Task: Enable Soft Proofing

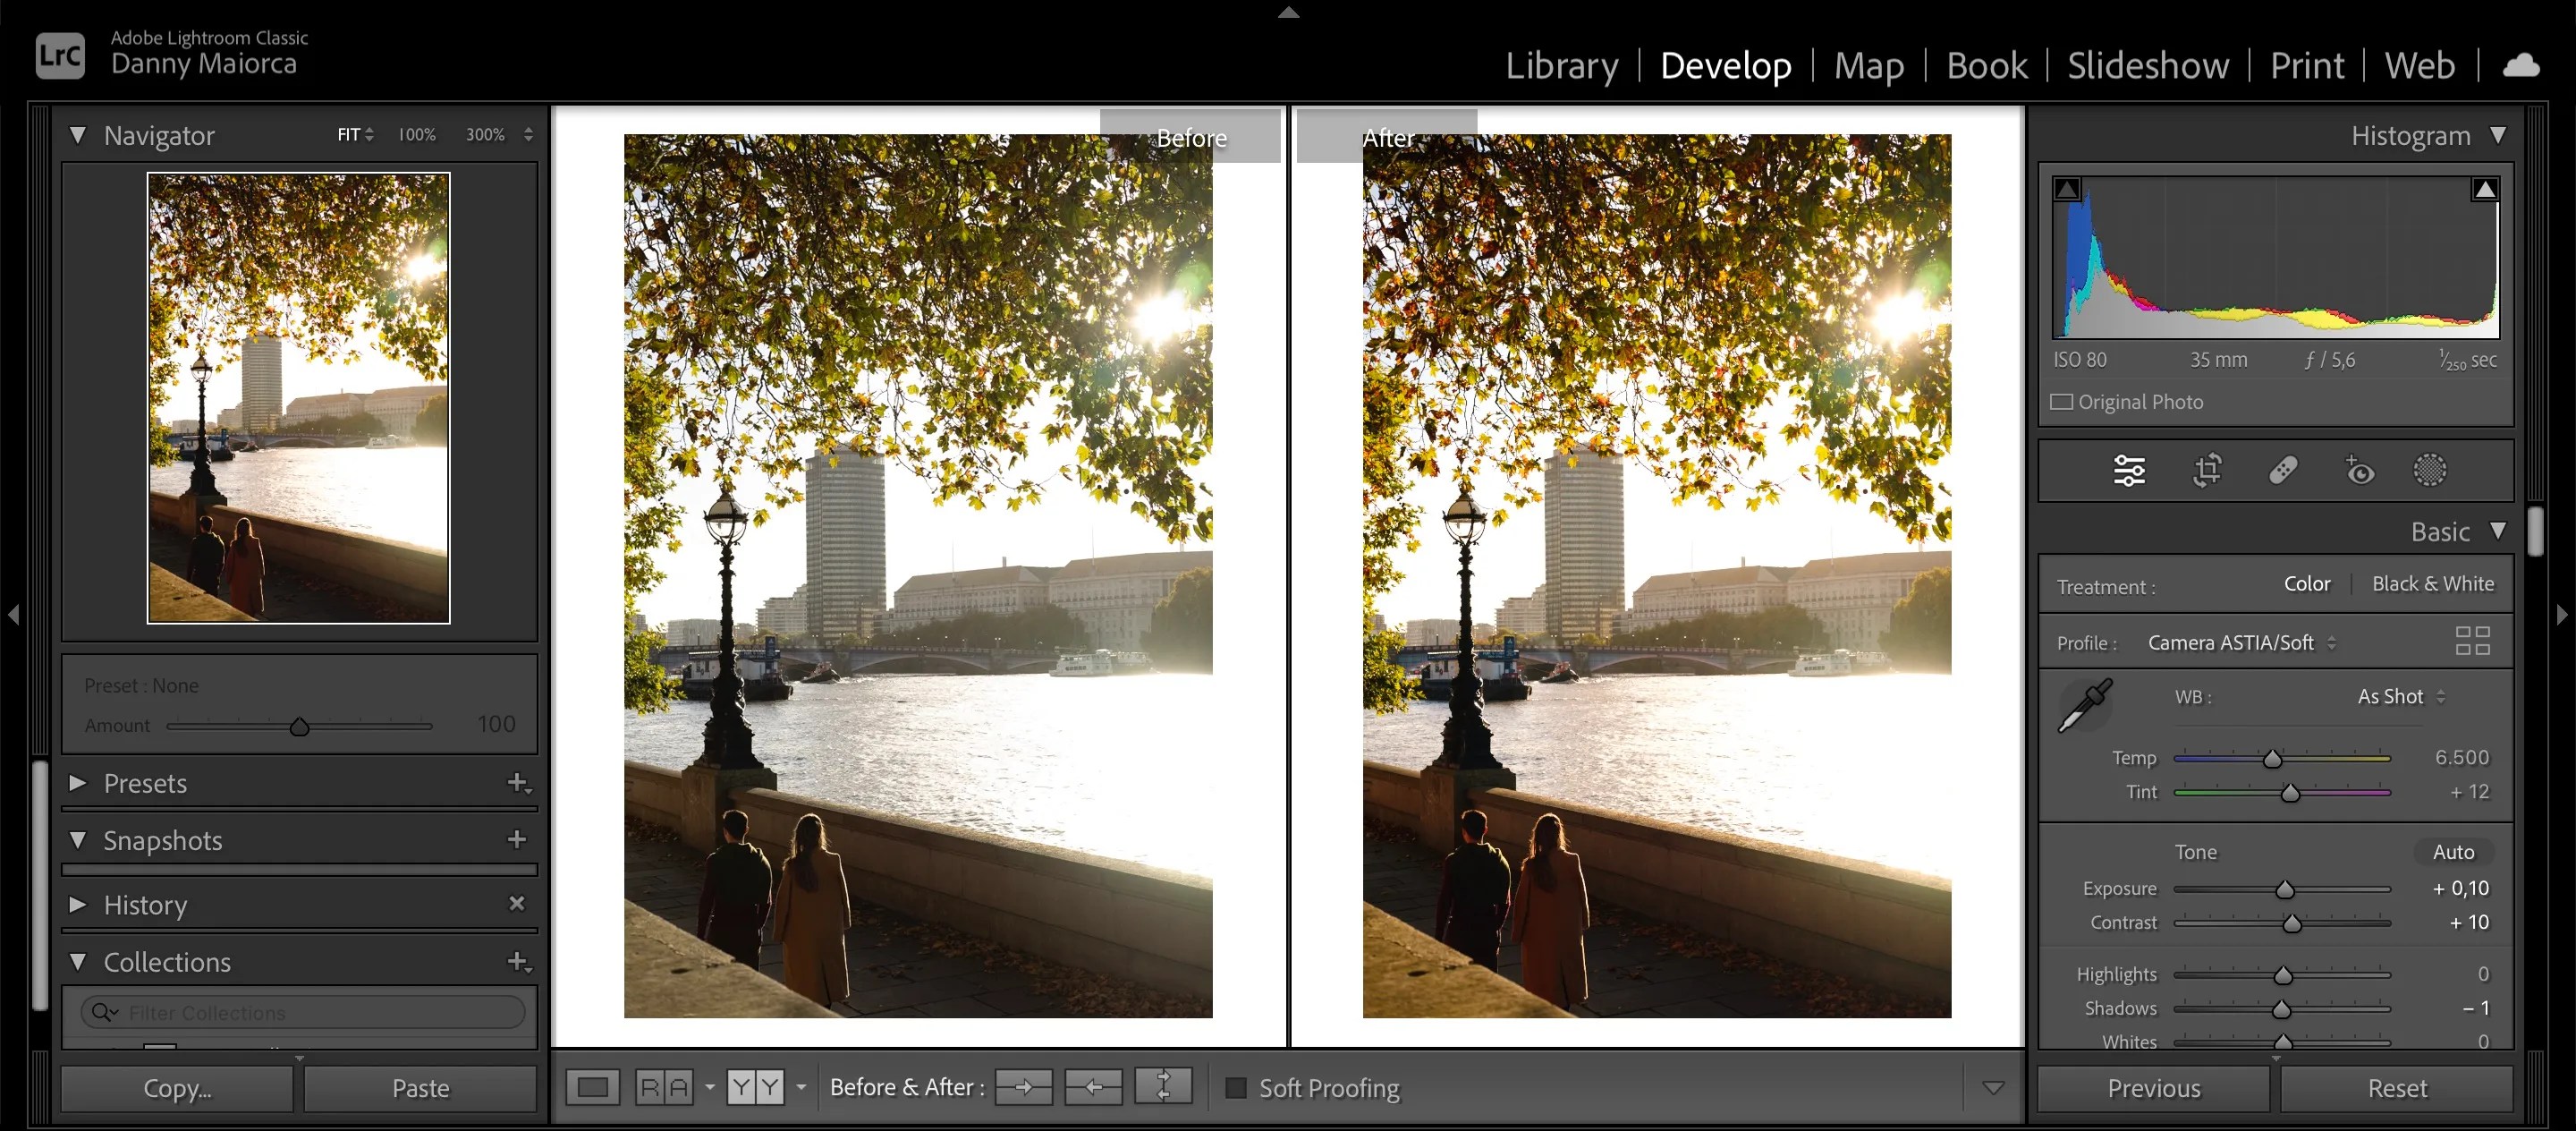Action: coord(1236,1087)
